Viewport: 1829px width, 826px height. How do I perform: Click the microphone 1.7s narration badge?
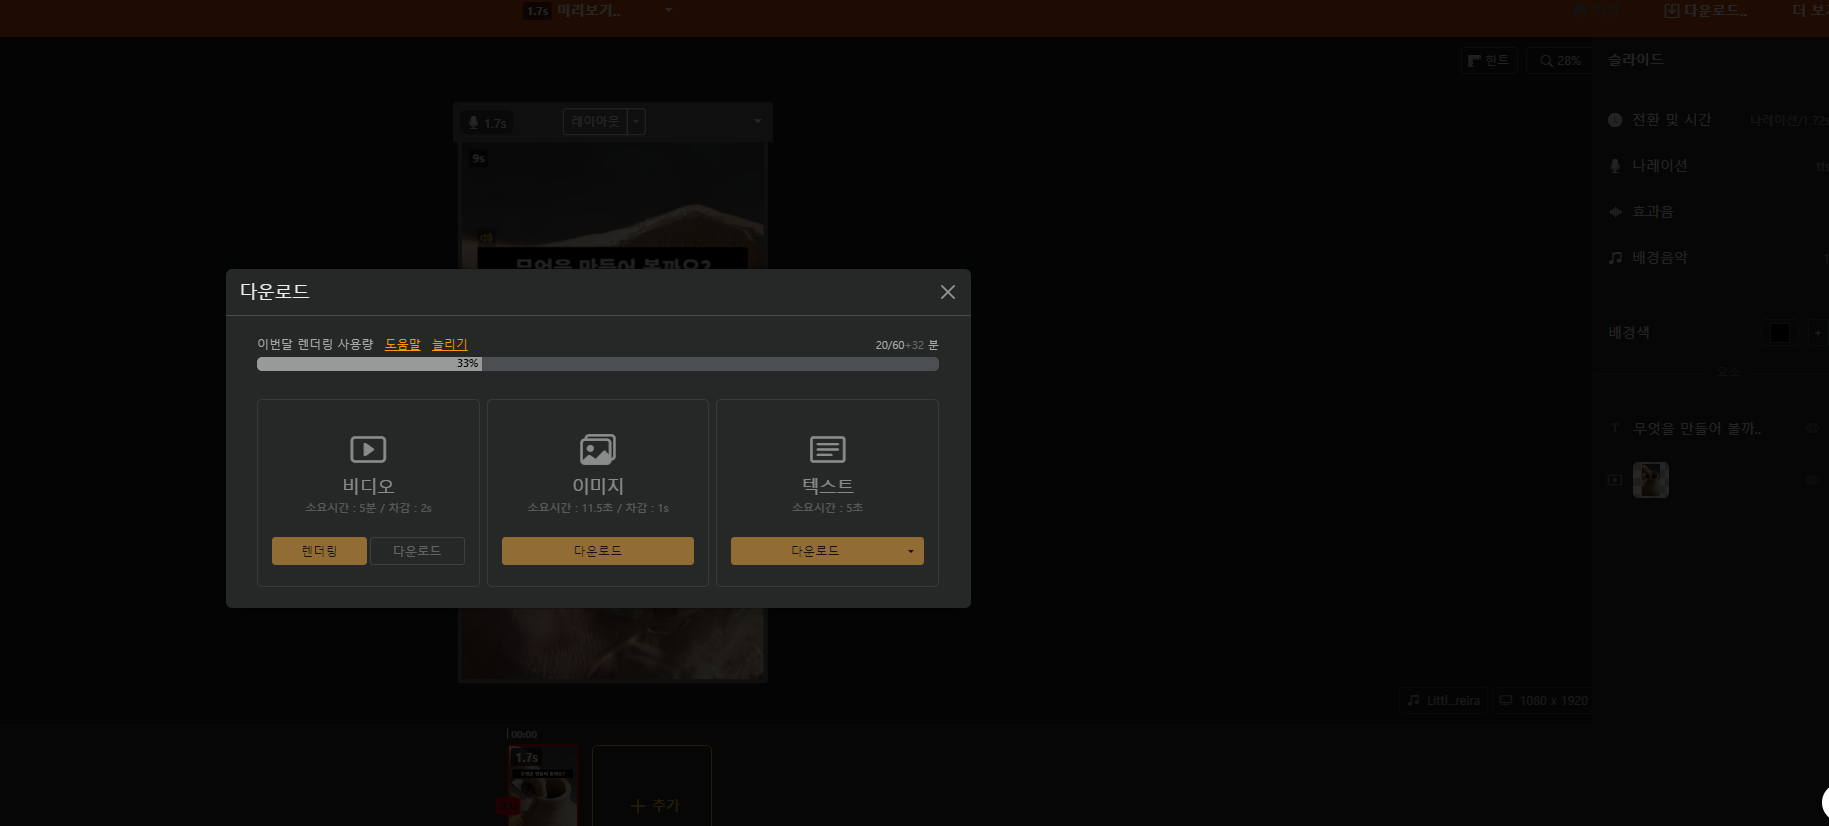point(487,123)
